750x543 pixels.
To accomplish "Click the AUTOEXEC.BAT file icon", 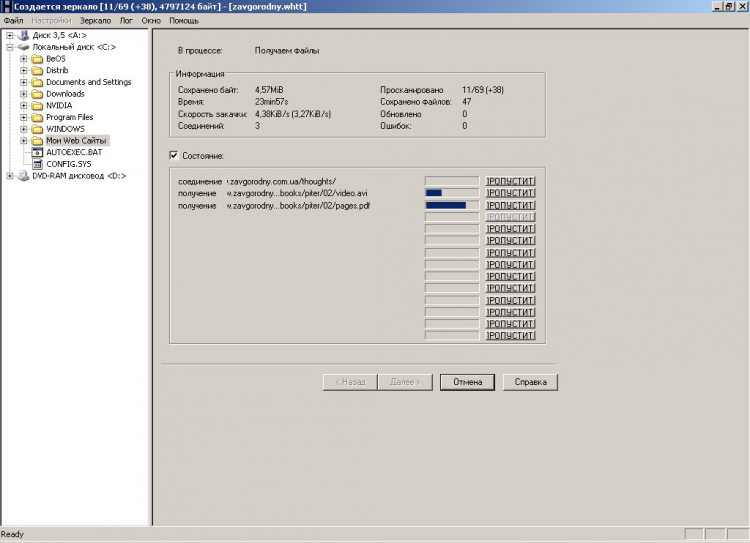I will (37, 152).
